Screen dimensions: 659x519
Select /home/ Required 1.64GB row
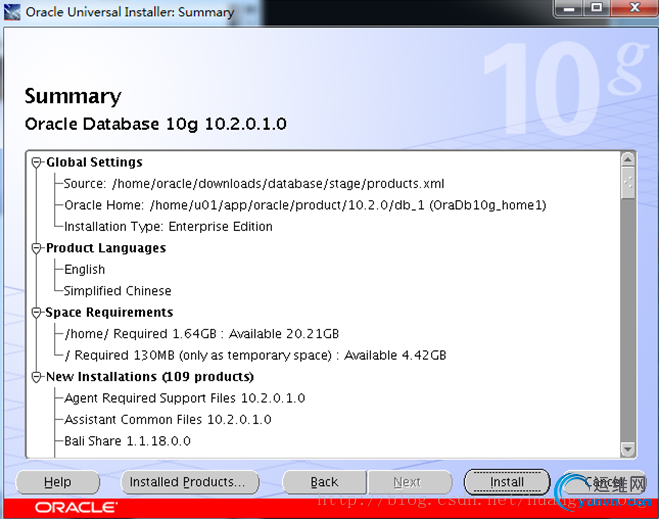[202, 334]
